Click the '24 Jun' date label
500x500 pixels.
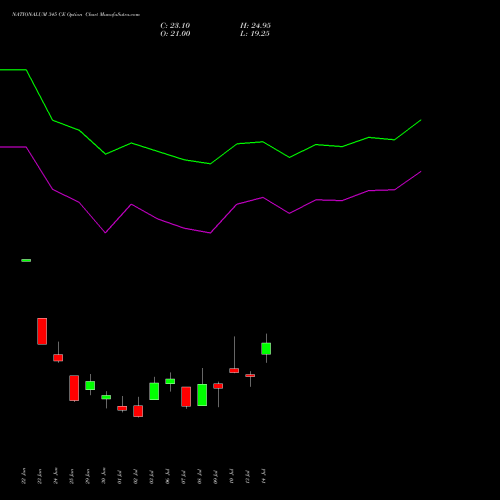coord(55,476)
